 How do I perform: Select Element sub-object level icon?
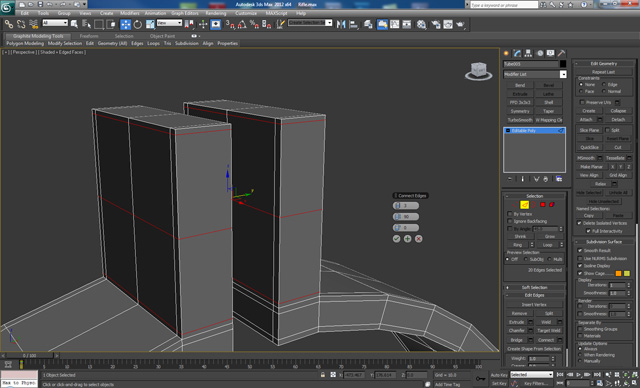click(552, 204)
